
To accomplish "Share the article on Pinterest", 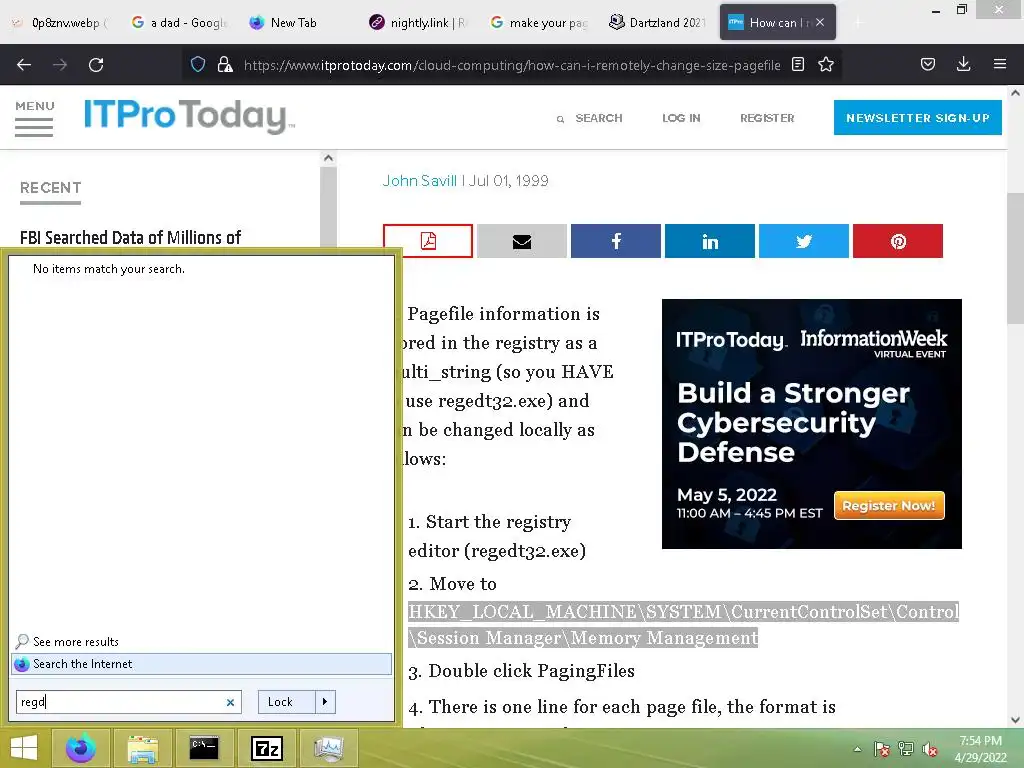I will 898,241.
